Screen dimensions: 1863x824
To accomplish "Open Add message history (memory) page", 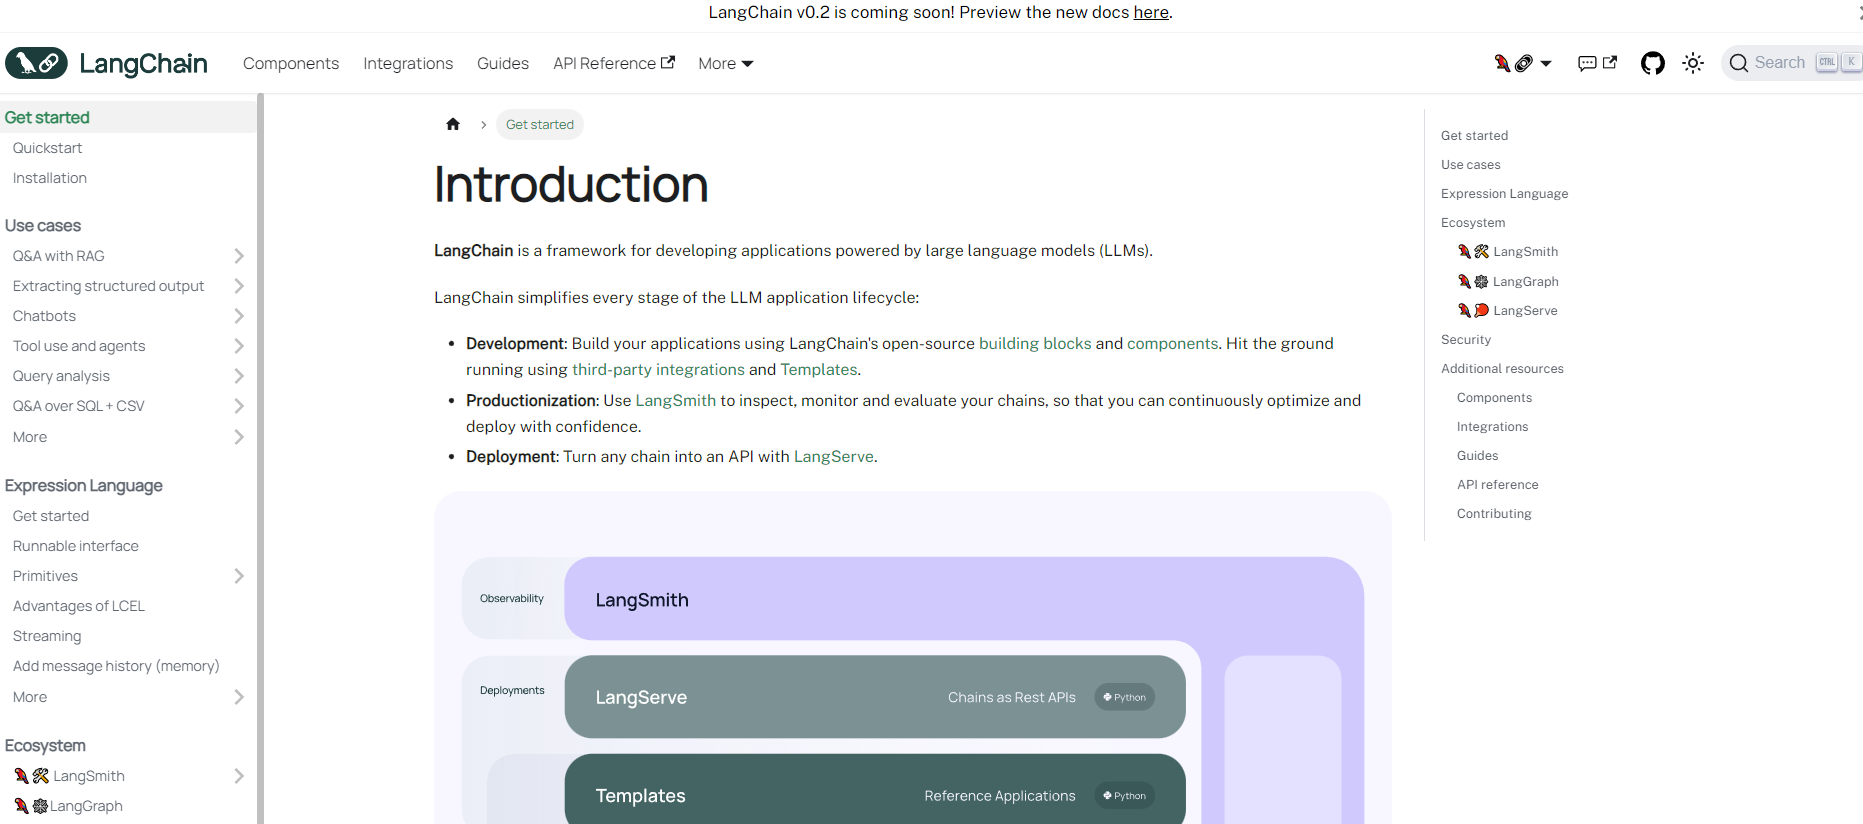I will (116, 666).
